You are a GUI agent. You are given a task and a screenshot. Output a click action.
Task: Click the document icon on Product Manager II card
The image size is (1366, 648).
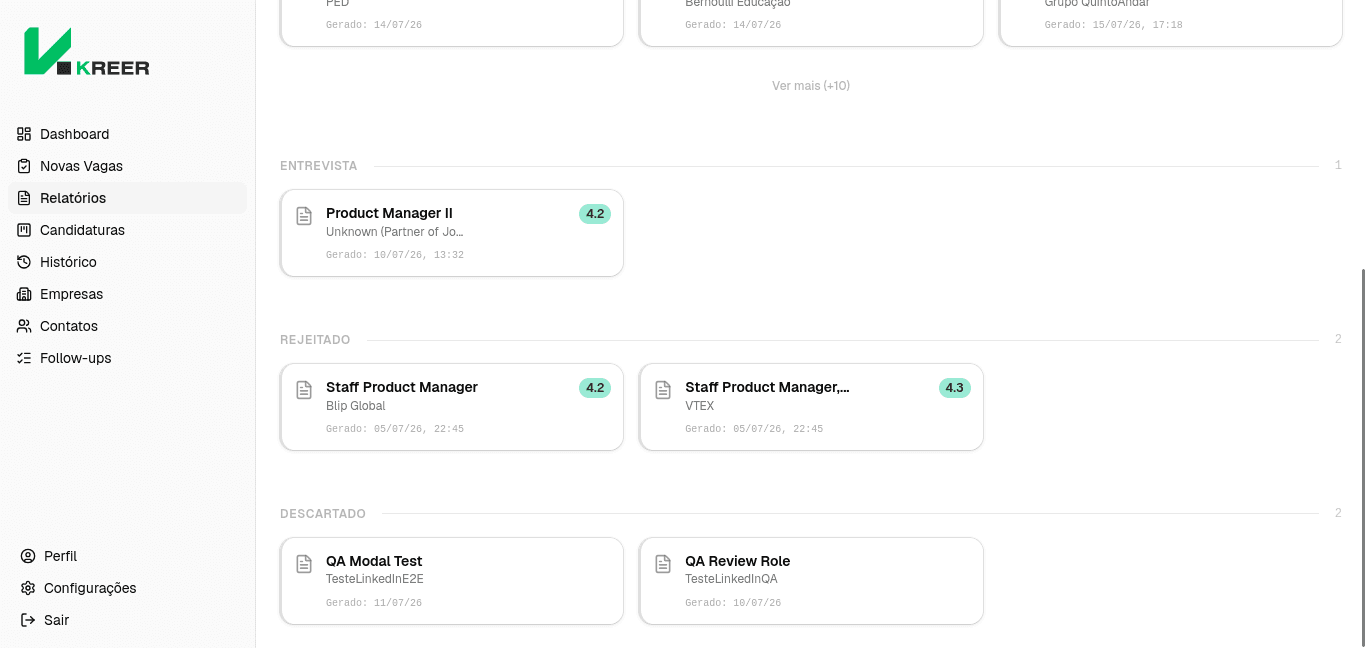[x=304, y=216]
